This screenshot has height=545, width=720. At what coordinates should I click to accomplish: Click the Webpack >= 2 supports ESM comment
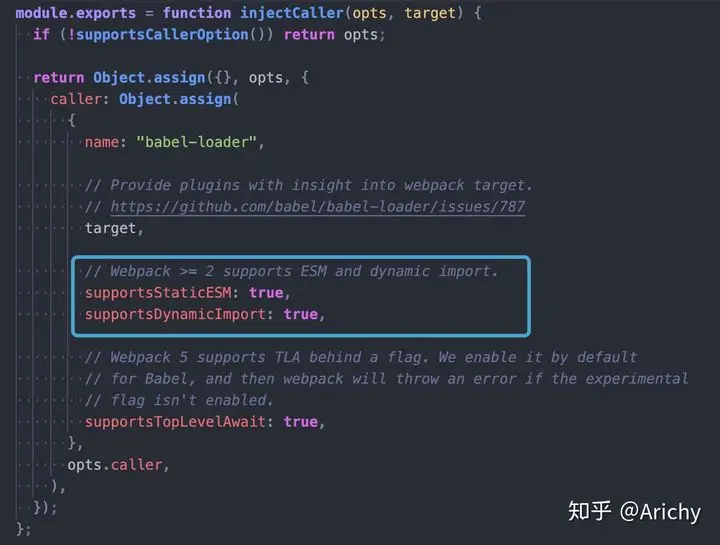(x=292, y=271)
